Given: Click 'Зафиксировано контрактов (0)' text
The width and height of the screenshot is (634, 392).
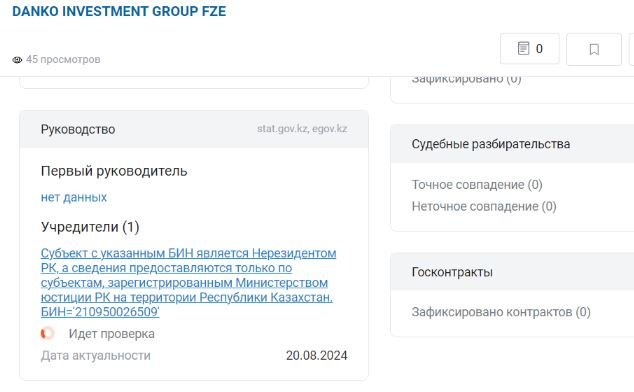Looking at the screenshot, I should point(501,312).
